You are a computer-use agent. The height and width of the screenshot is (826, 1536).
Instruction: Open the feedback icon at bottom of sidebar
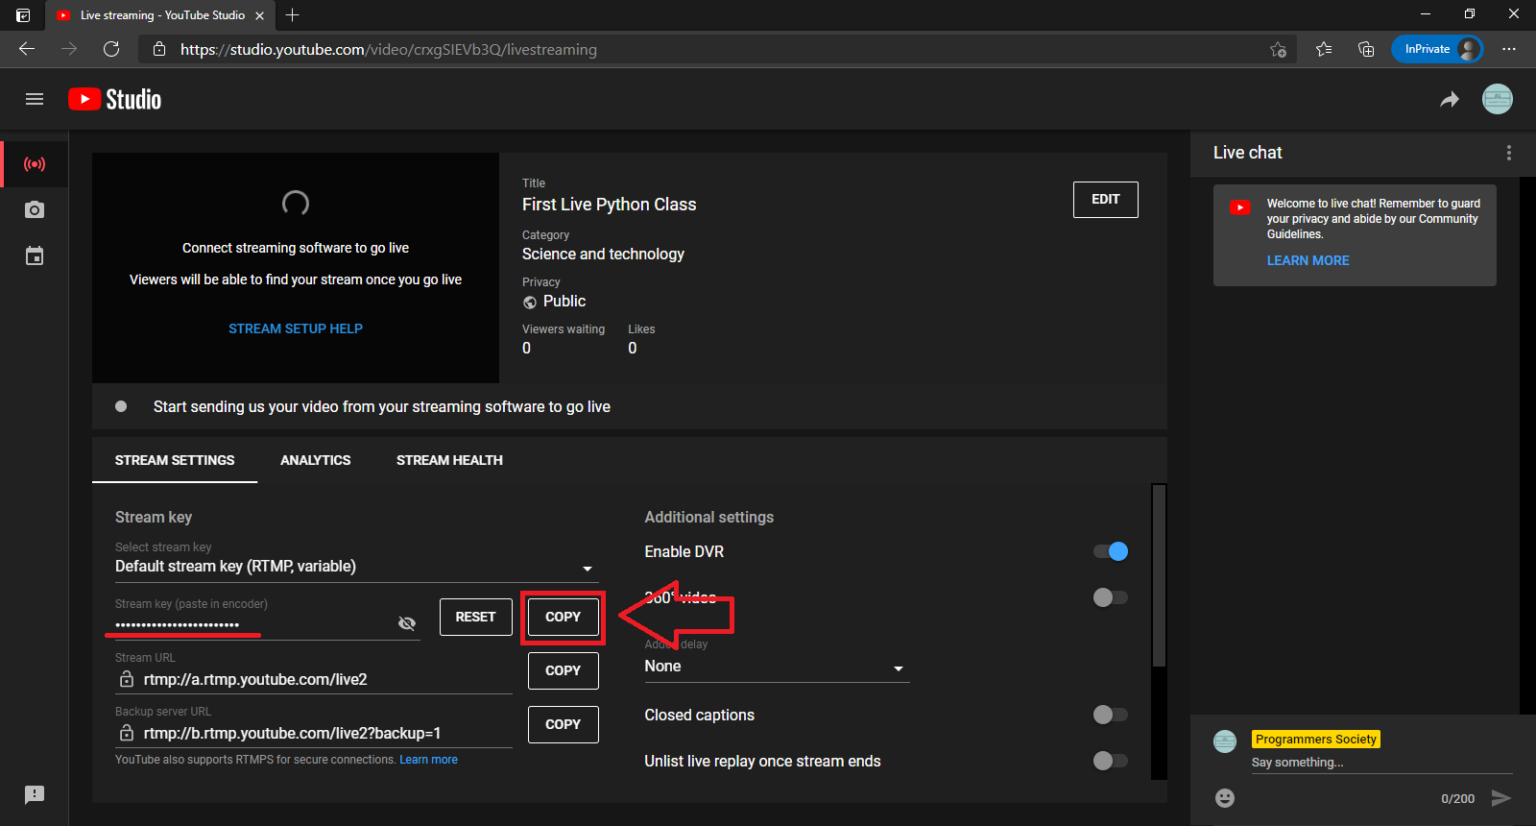coord(34,794)
